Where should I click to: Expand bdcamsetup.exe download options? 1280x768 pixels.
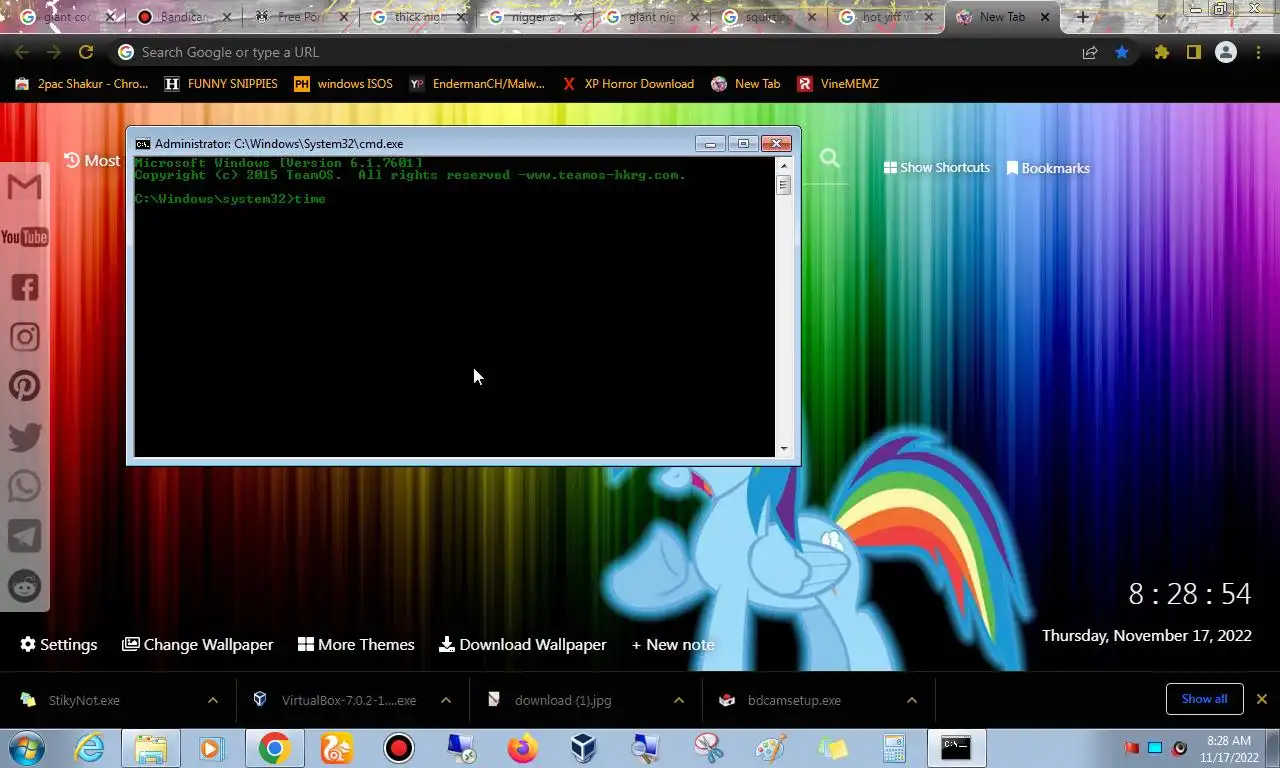912,700
